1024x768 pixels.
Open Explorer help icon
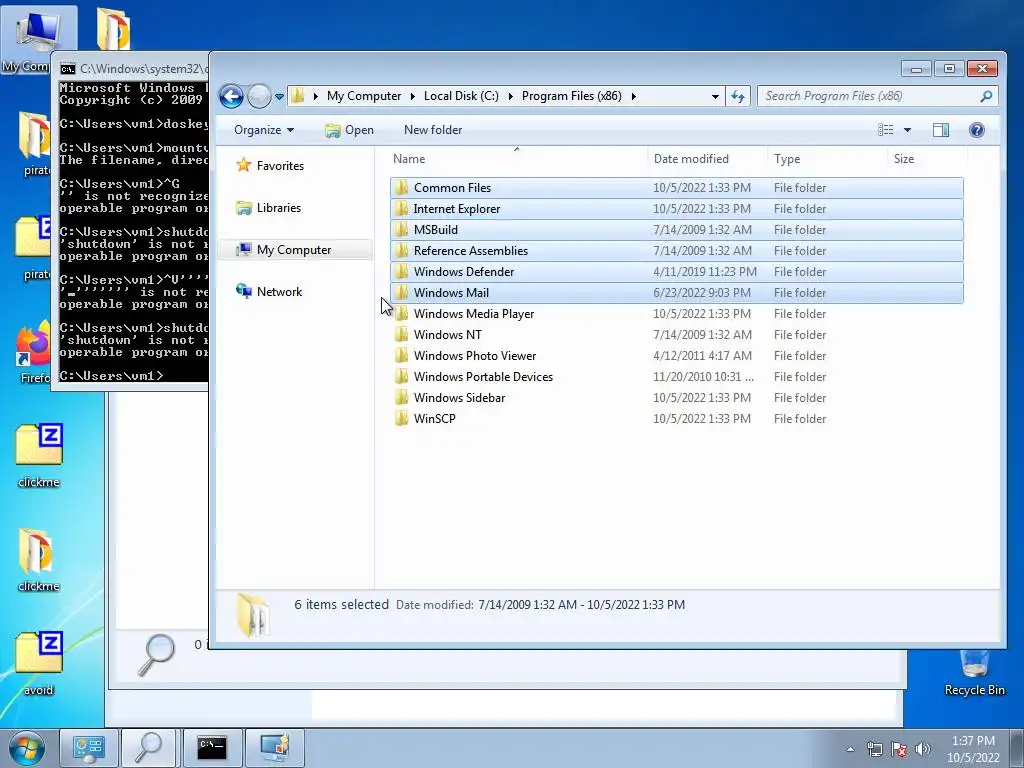tap(976, 130)
